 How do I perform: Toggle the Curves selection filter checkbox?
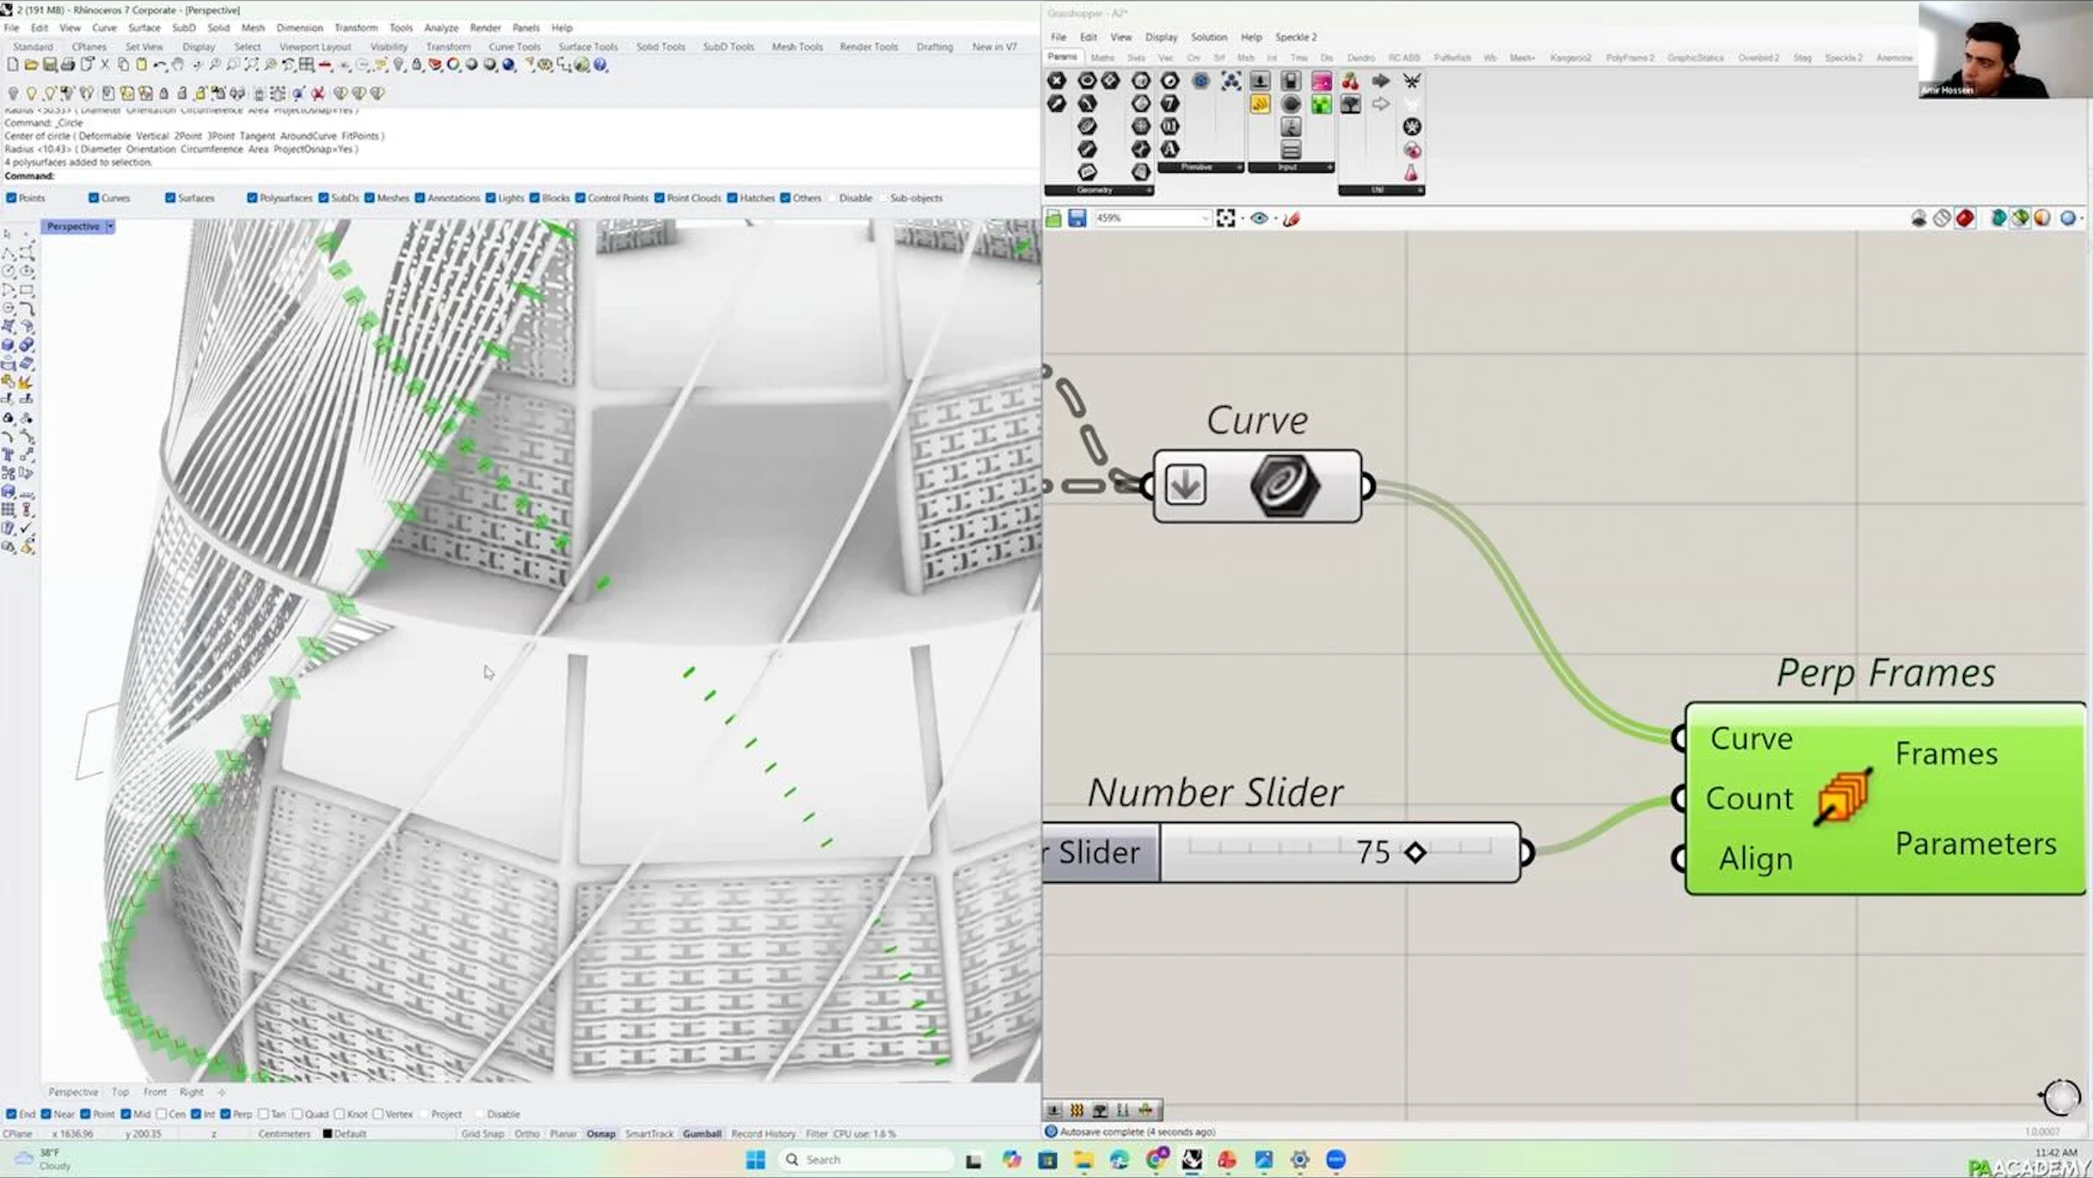tap(93, 198)
